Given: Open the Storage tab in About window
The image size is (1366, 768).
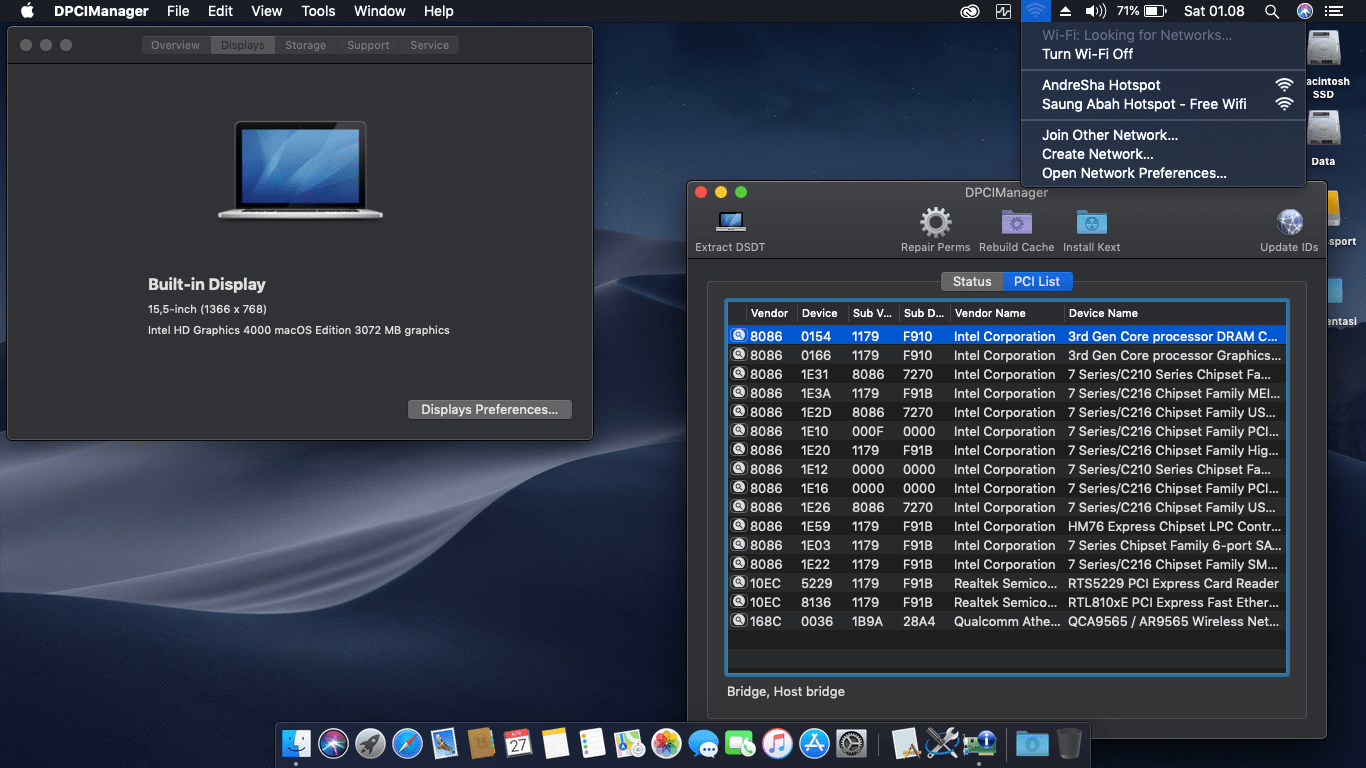Looking at the screenshot, I should tap(305, 45).
